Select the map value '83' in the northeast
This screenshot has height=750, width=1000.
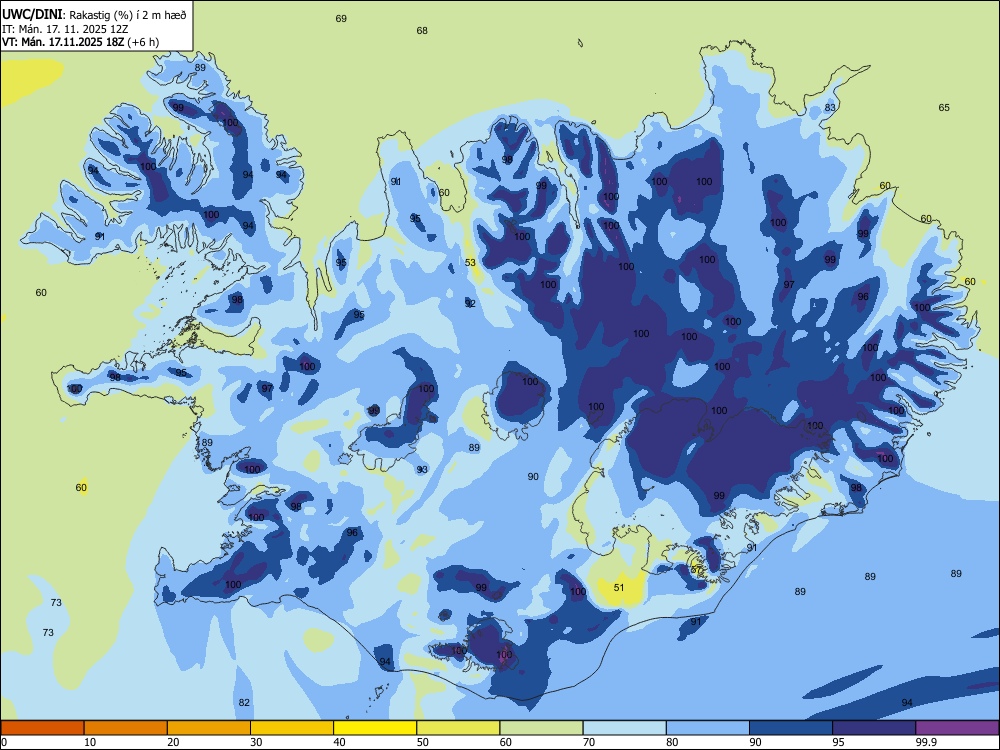click(830, 107)
